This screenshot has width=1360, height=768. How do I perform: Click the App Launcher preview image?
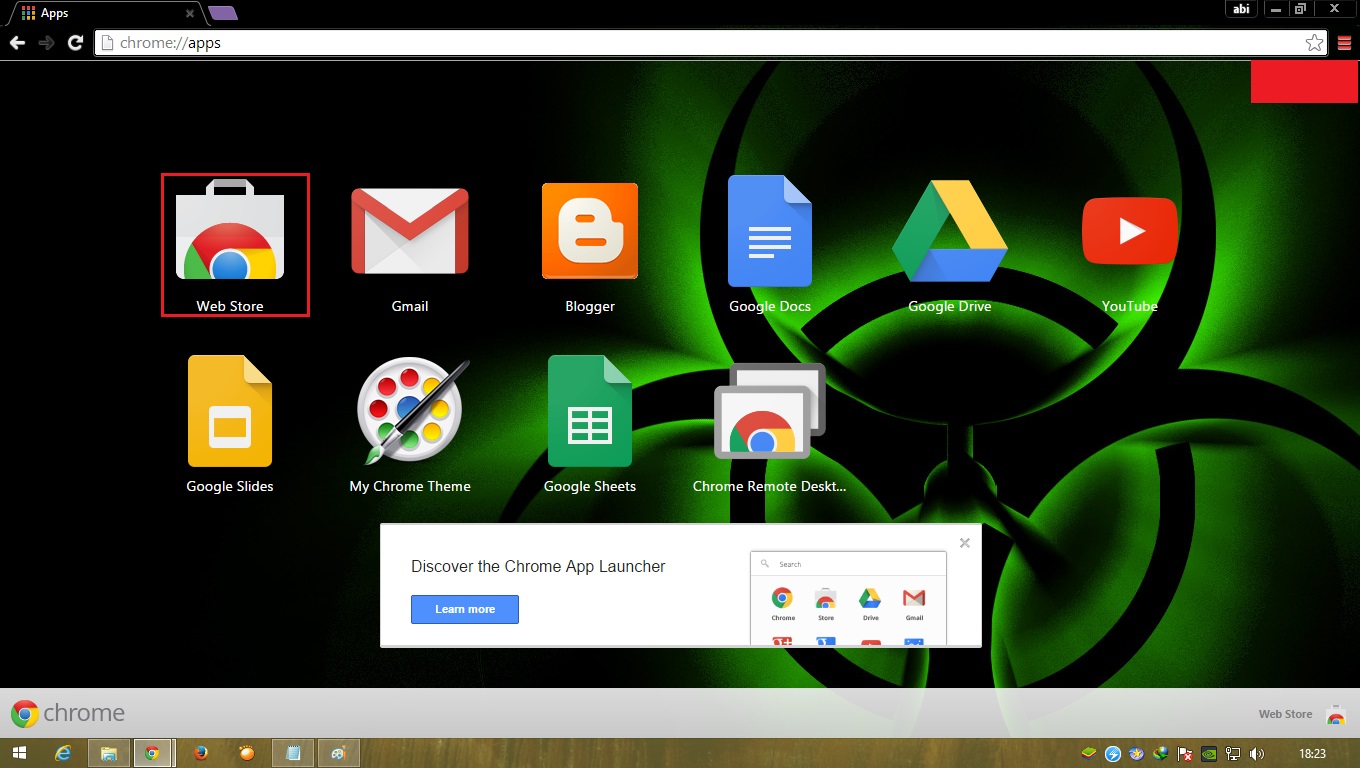[x=848, y=598]
